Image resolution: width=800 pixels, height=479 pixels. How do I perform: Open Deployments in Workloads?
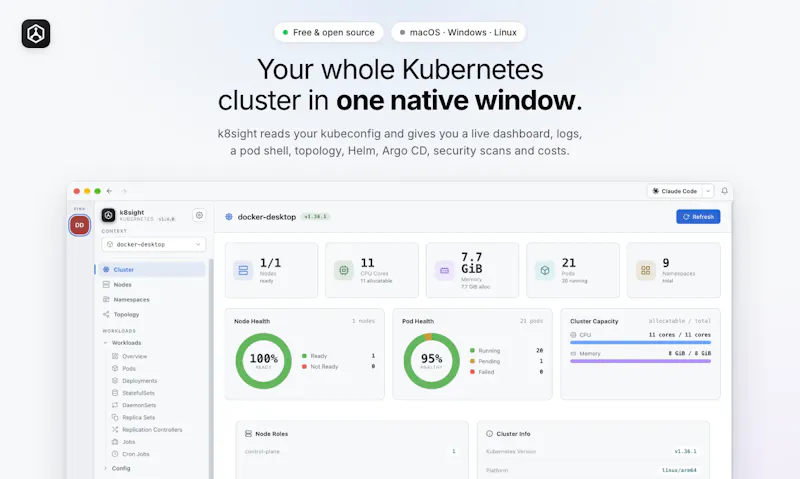[139, 381]
